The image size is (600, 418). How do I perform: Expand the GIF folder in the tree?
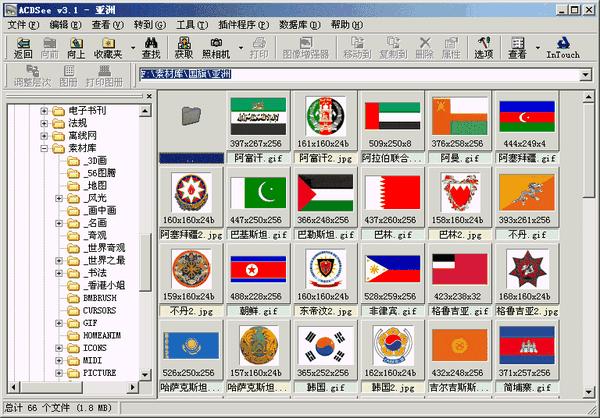coord(60,323)
